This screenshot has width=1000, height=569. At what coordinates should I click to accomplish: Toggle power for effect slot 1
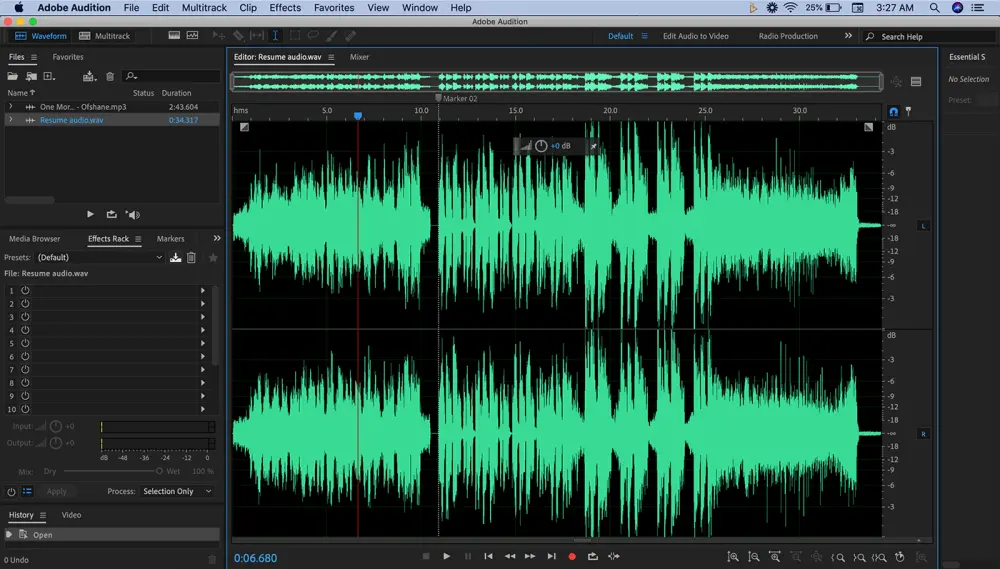coord(25,290)
